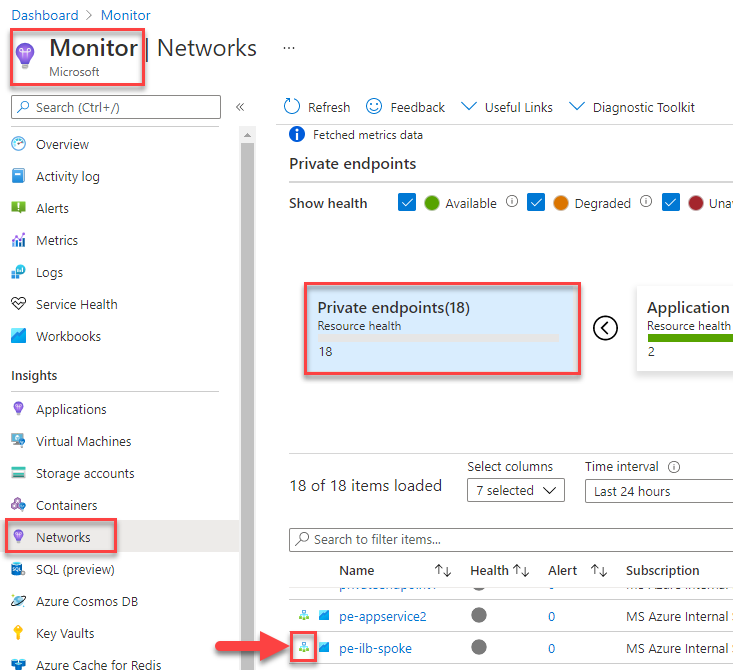Screen dimensions: 733x670
Task: Open dependency view icon for pe-ilb-spoke
Action: click(304, 648)
